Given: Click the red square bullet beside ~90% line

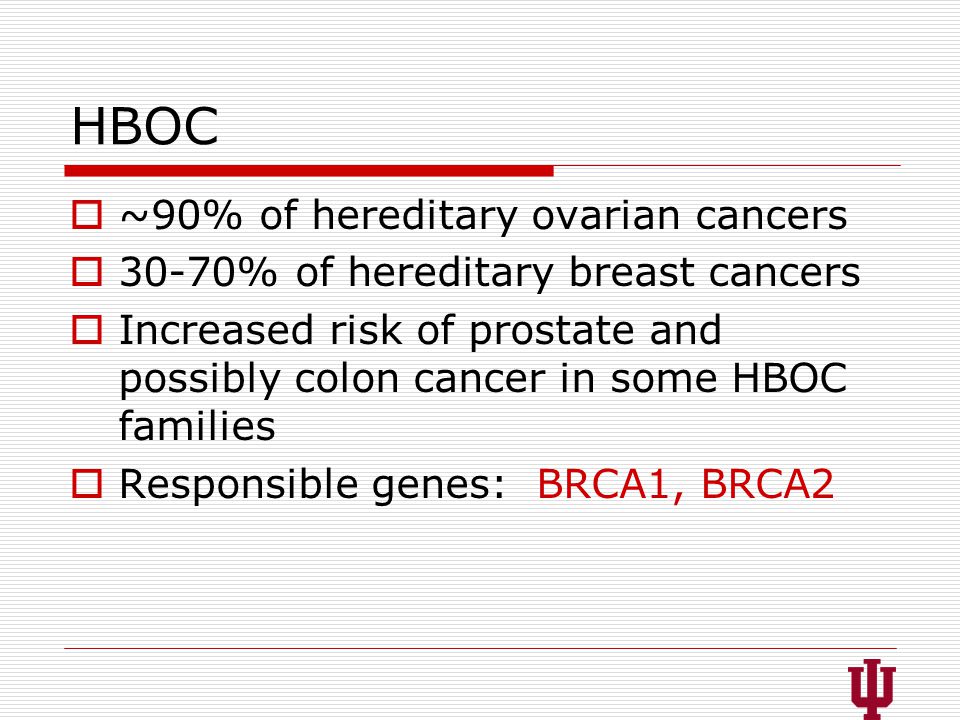Looking at the screenshot, I should (87, 215).
